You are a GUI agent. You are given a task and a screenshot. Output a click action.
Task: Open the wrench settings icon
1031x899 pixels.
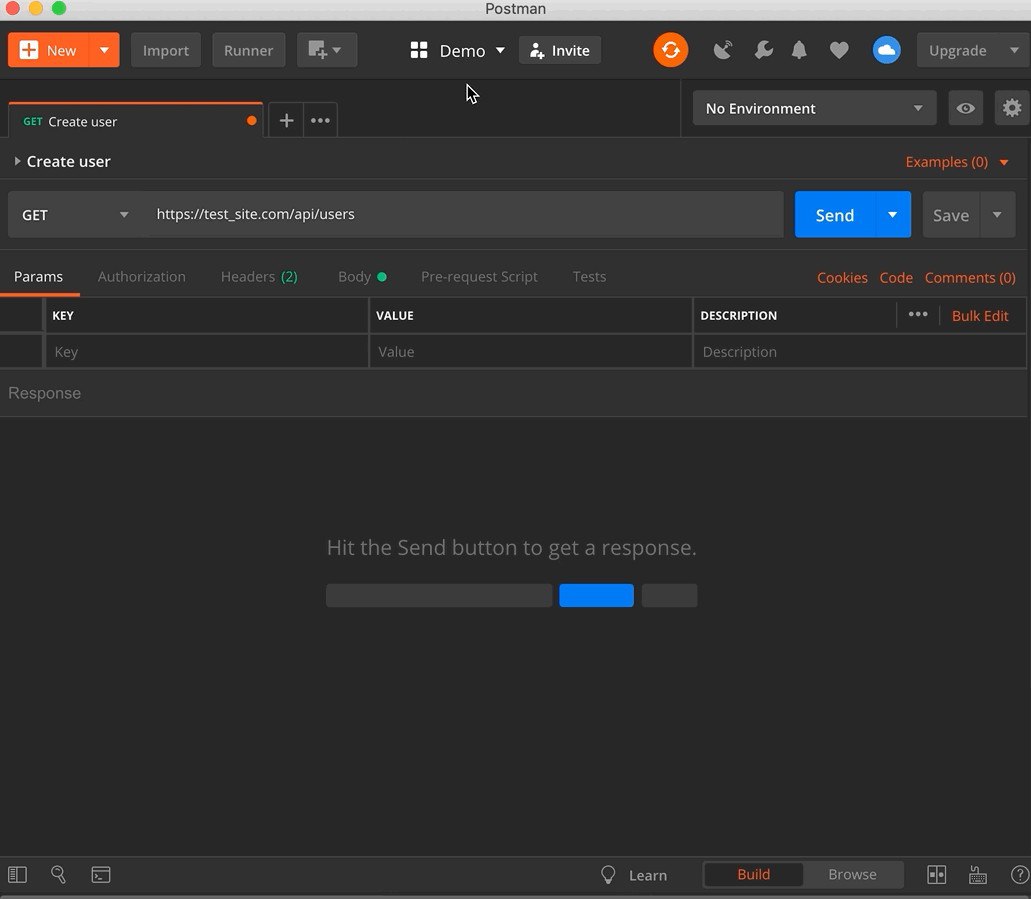pyautogui.click(x=763, y=50)
